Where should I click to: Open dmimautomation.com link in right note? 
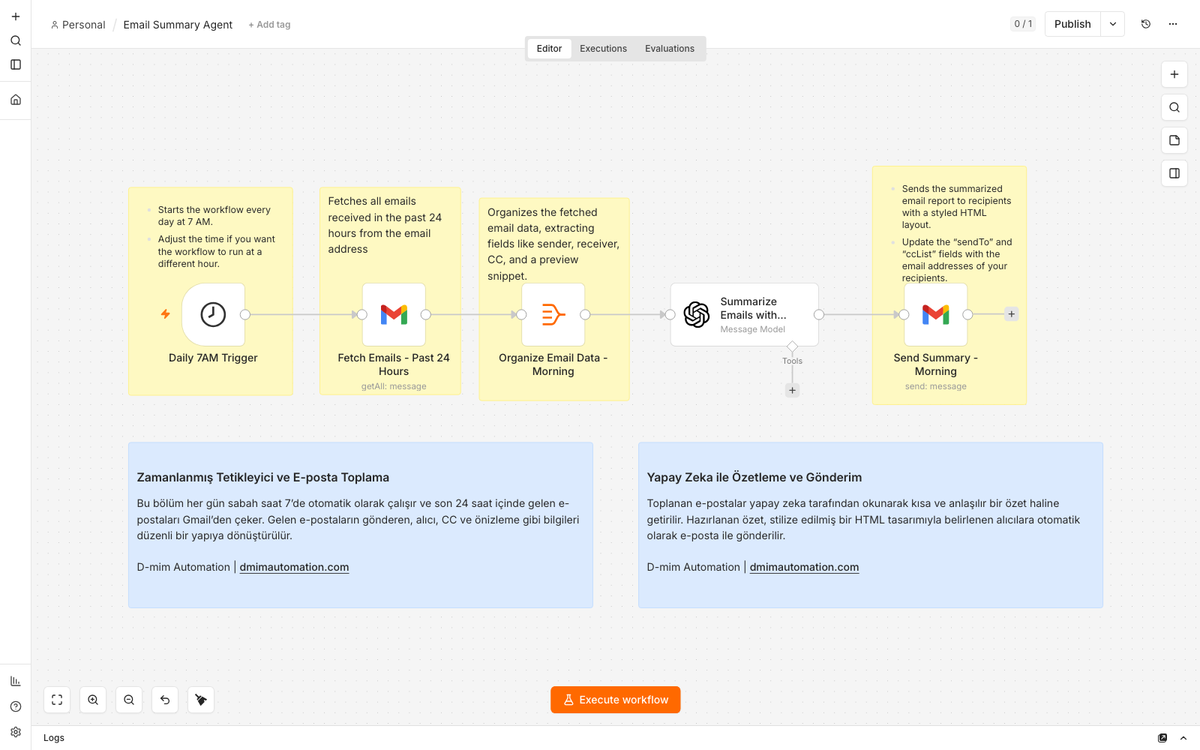tap(804, 567)
